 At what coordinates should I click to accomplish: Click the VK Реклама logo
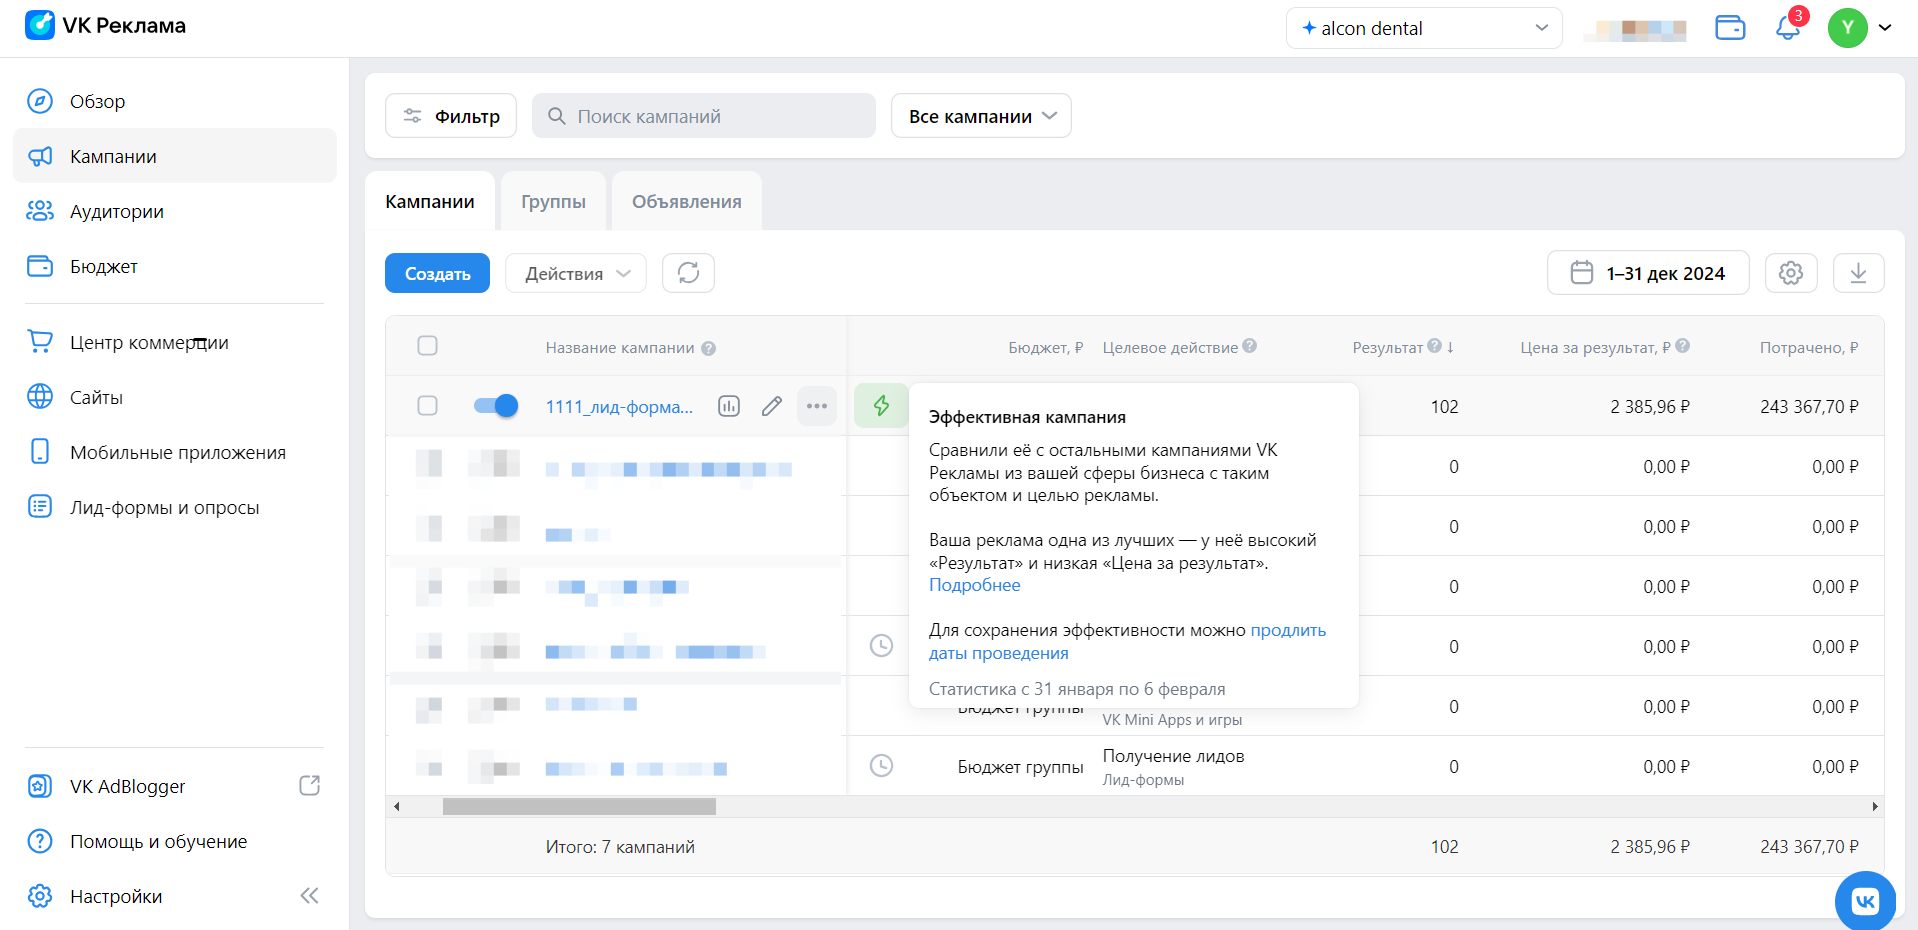(105, 26)
